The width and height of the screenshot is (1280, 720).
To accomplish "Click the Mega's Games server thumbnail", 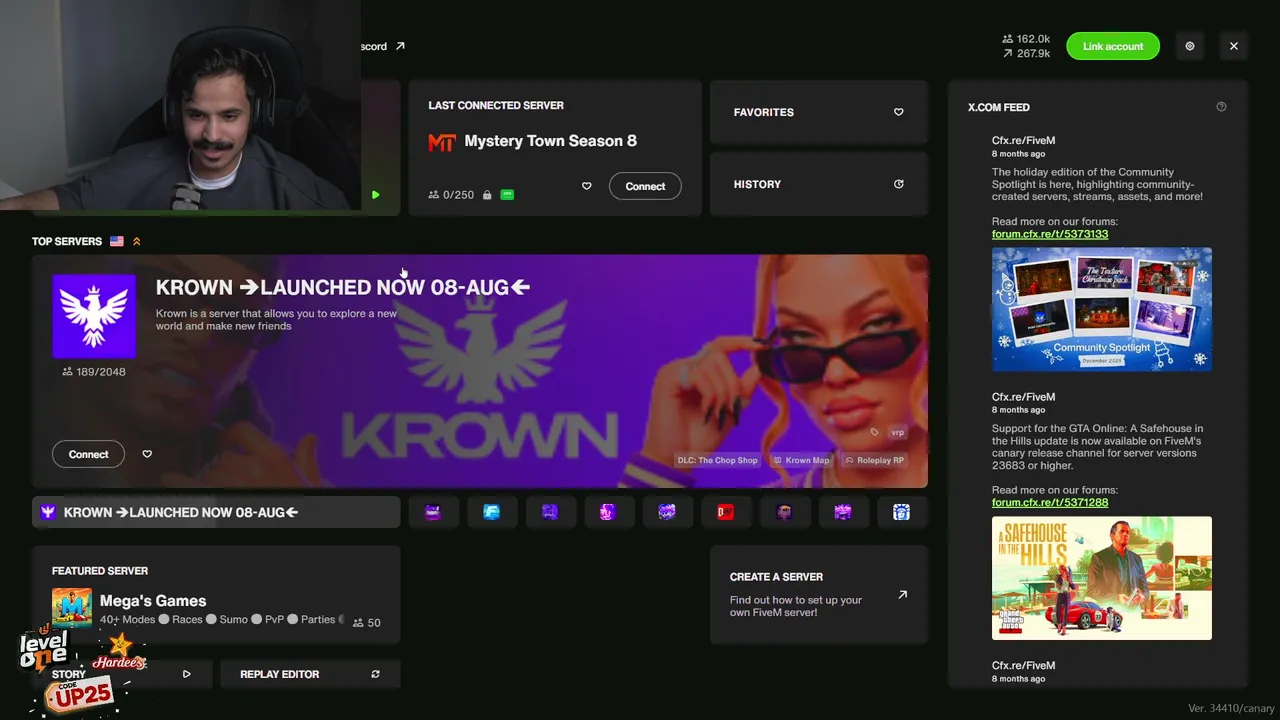I will [x=72, y=608].
